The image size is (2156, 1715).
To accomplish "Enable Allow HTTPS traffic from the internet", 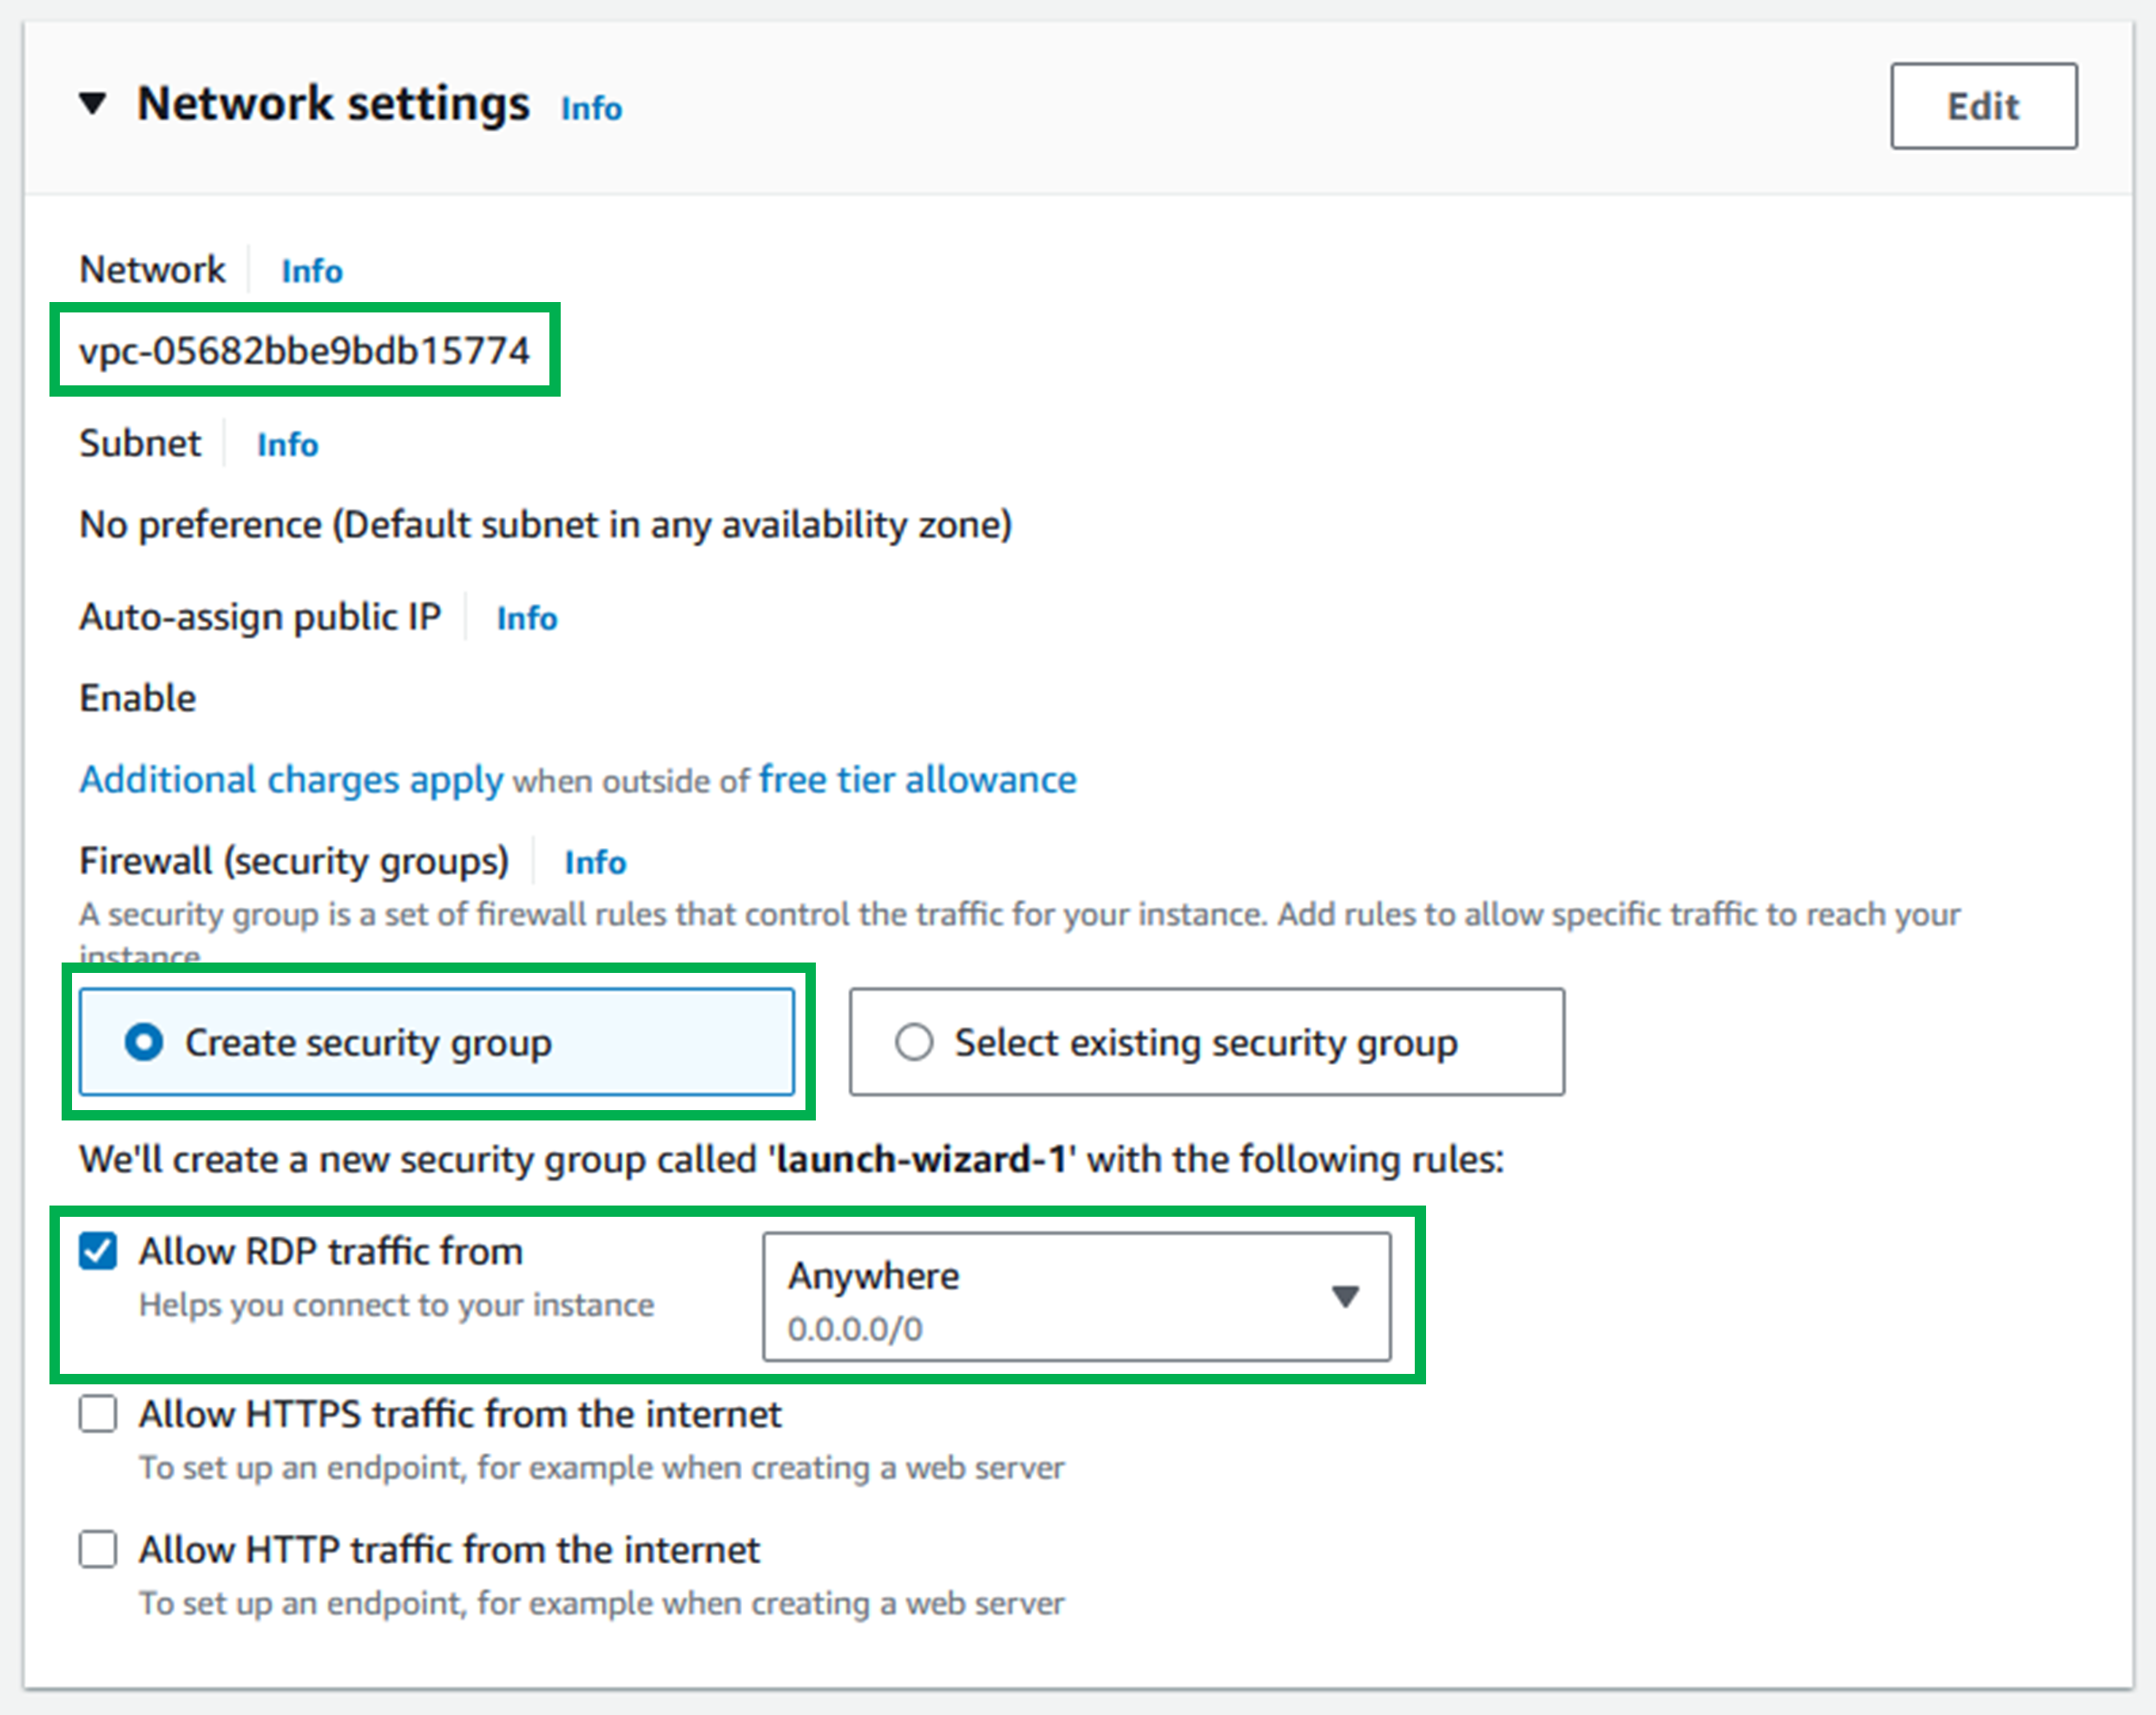I will click(x=98, y=1414).
